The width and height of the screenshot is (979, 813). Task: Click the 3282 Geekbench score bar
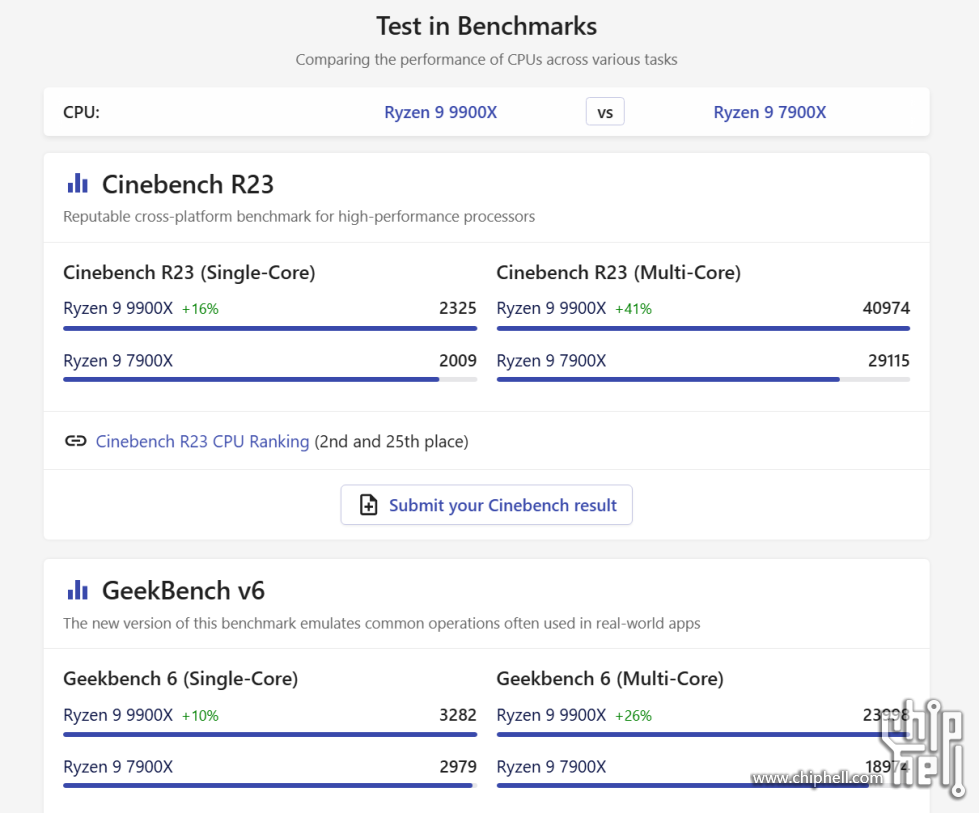point(270,734)
